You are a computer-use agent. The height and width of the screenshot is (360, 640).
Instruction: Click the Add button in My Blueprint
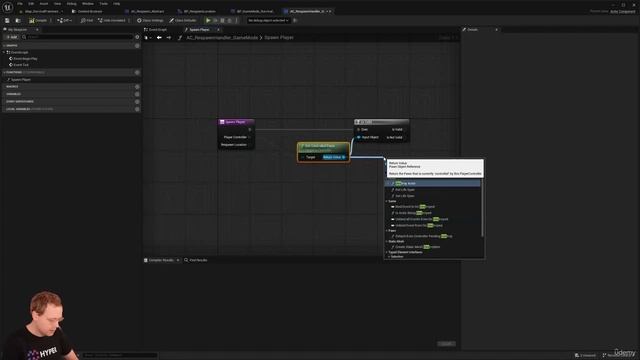coord(11,37)
